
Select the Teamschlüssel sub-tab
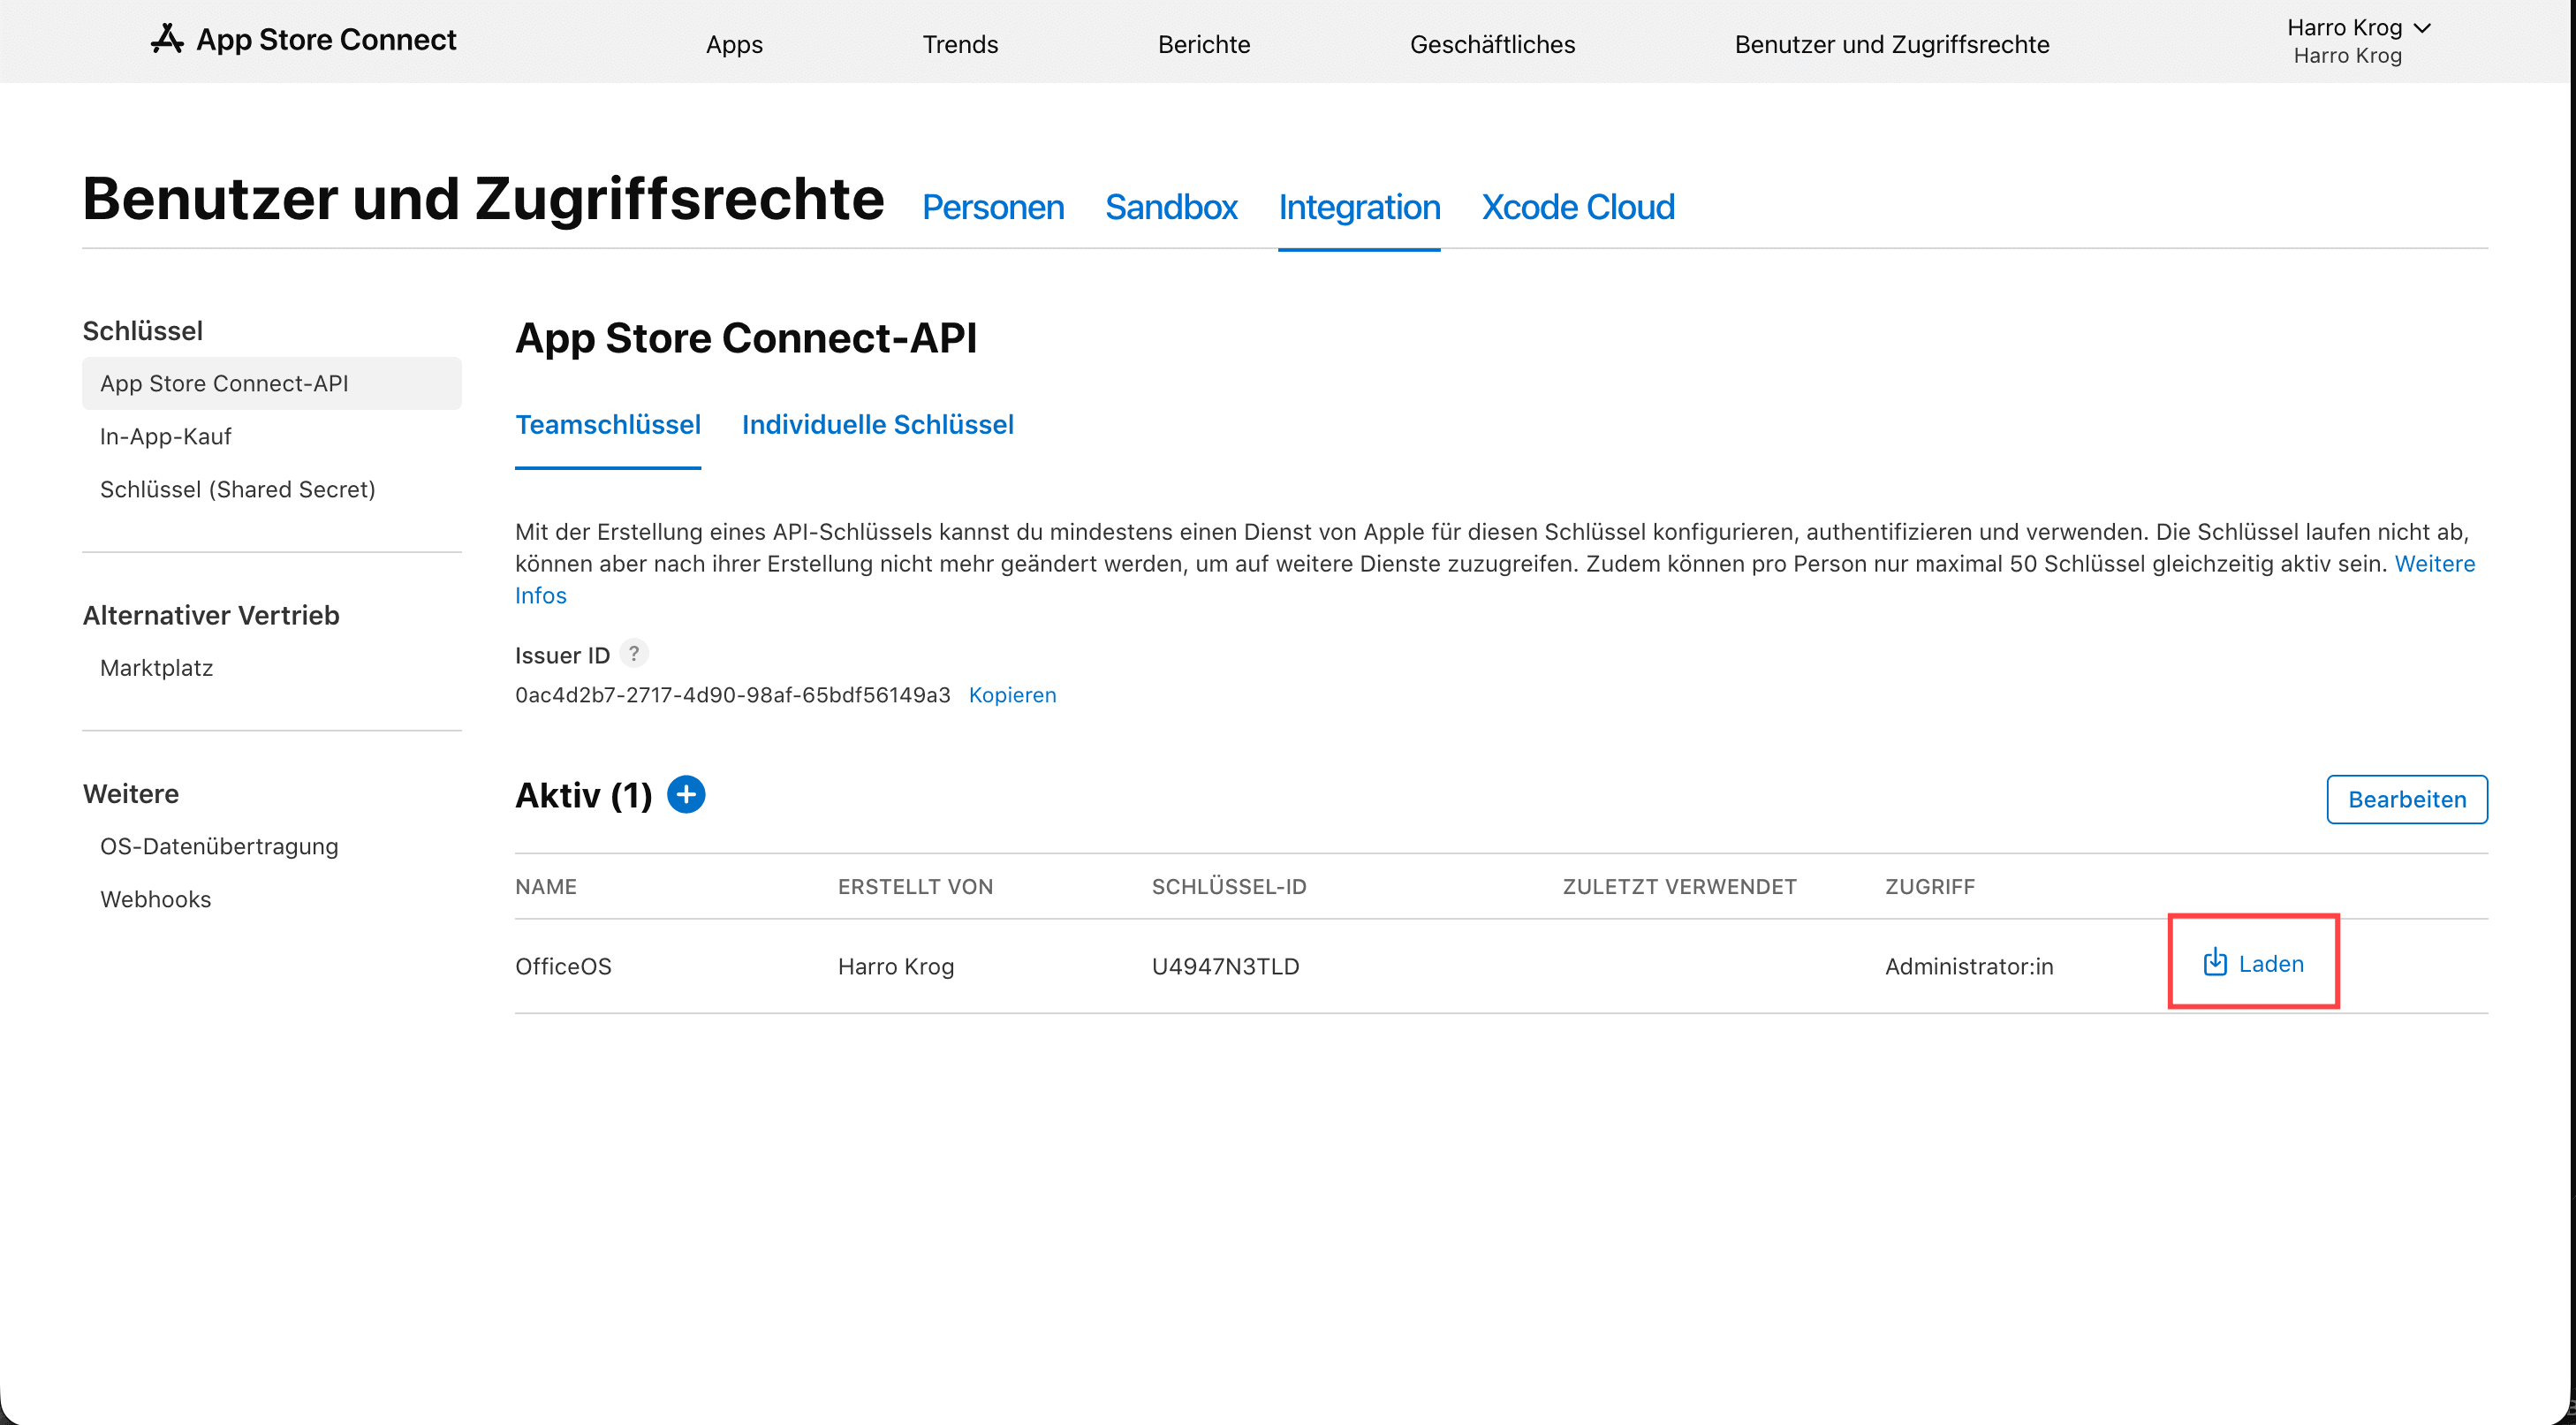[x=608, y=424]
